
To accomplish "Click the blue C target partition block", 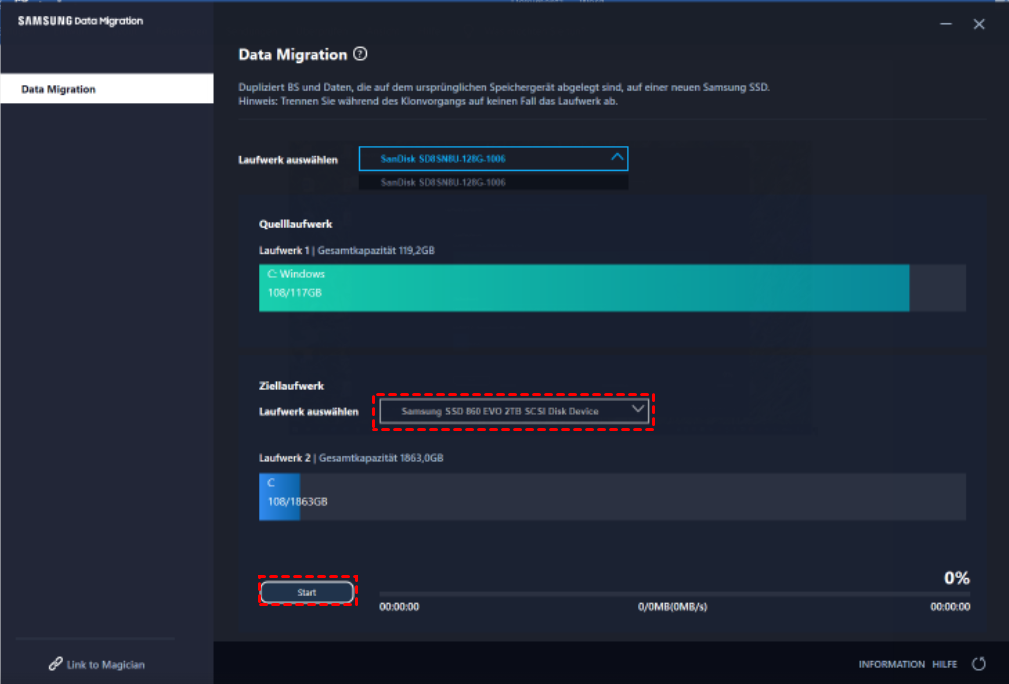I will click(x=279, y=497).
